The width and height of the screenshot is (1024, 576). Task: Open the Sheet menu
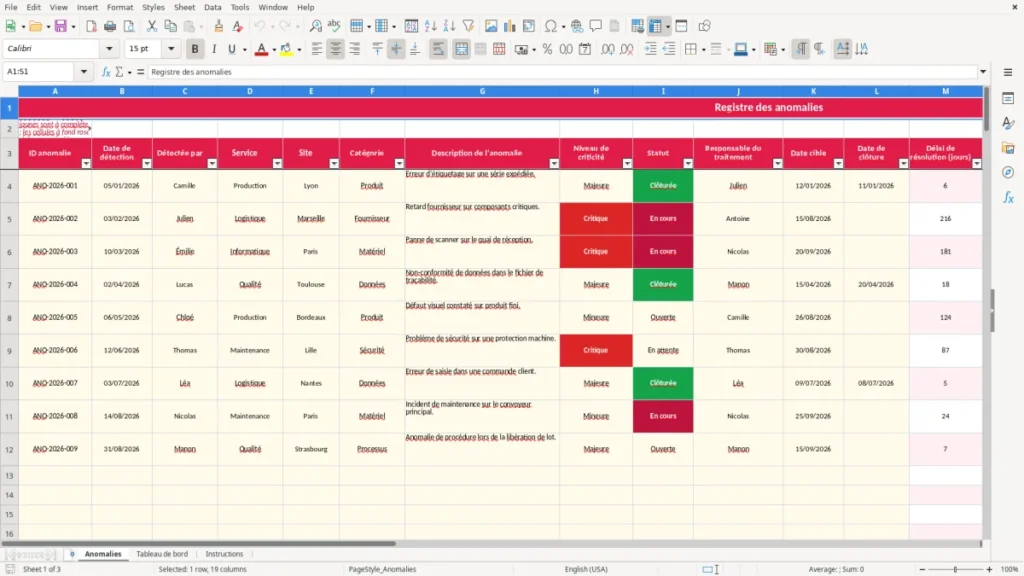coord(184,7)
